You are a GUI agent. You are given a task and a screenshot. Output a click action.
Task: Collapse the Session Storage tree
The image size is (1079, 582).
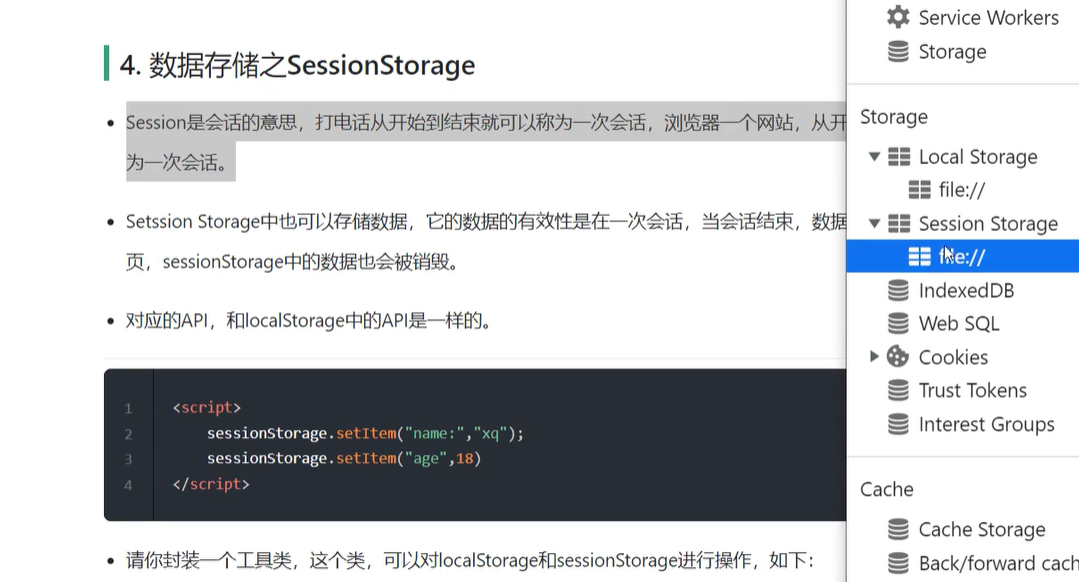[x=874, y=223]
